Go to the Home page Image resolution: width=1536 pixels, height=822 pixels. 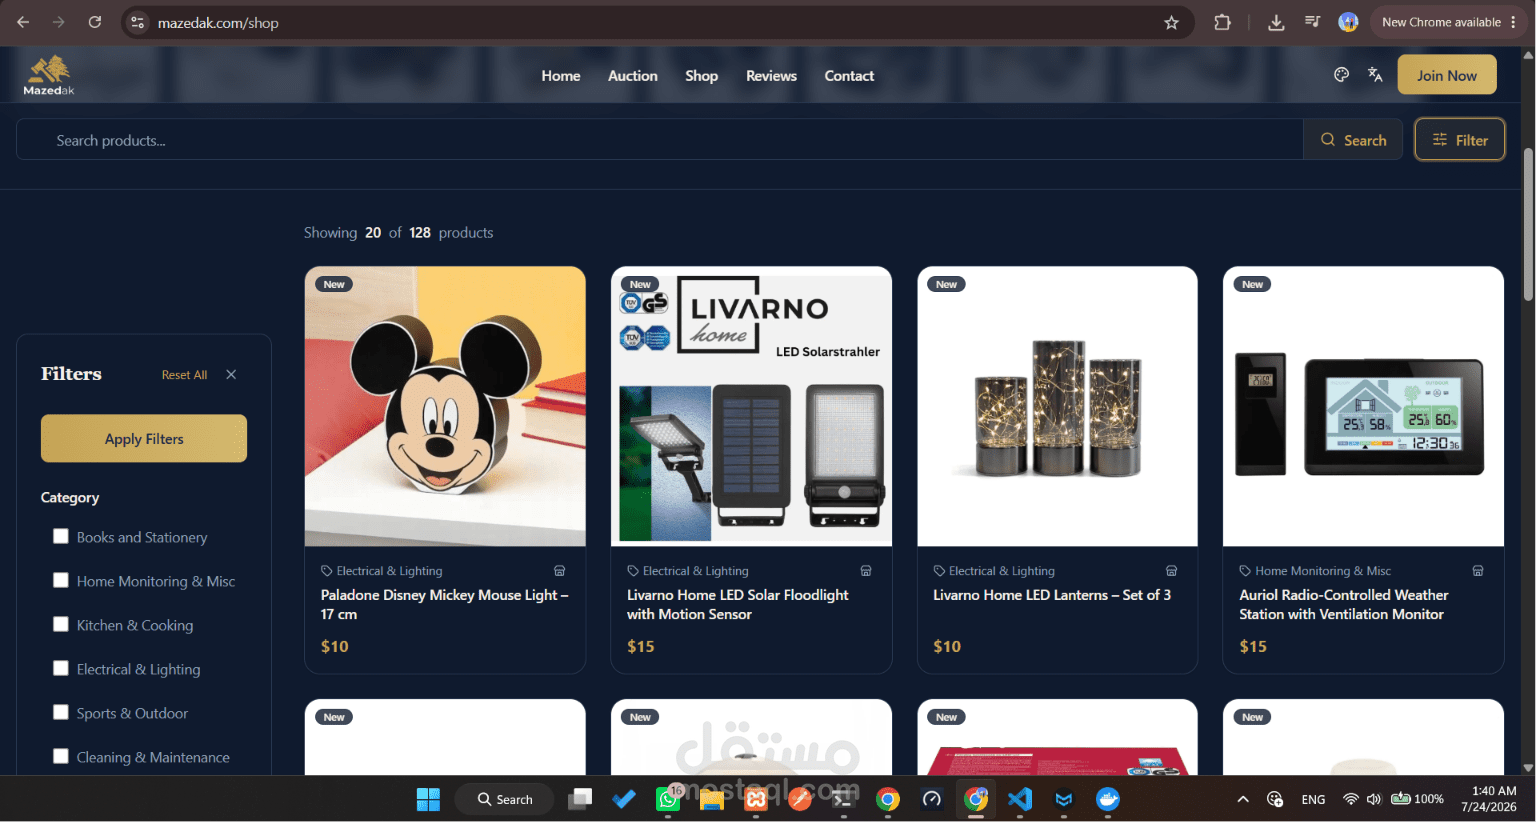click(561, 76)
